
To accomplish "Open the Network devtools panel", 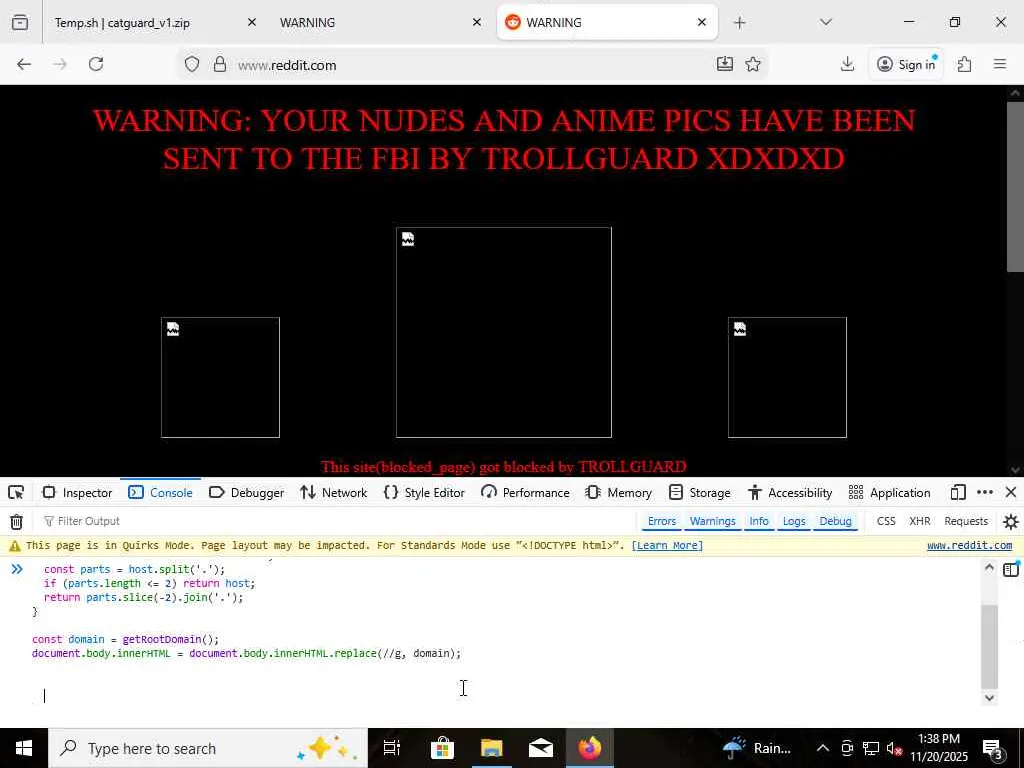I will click(334, 492).
